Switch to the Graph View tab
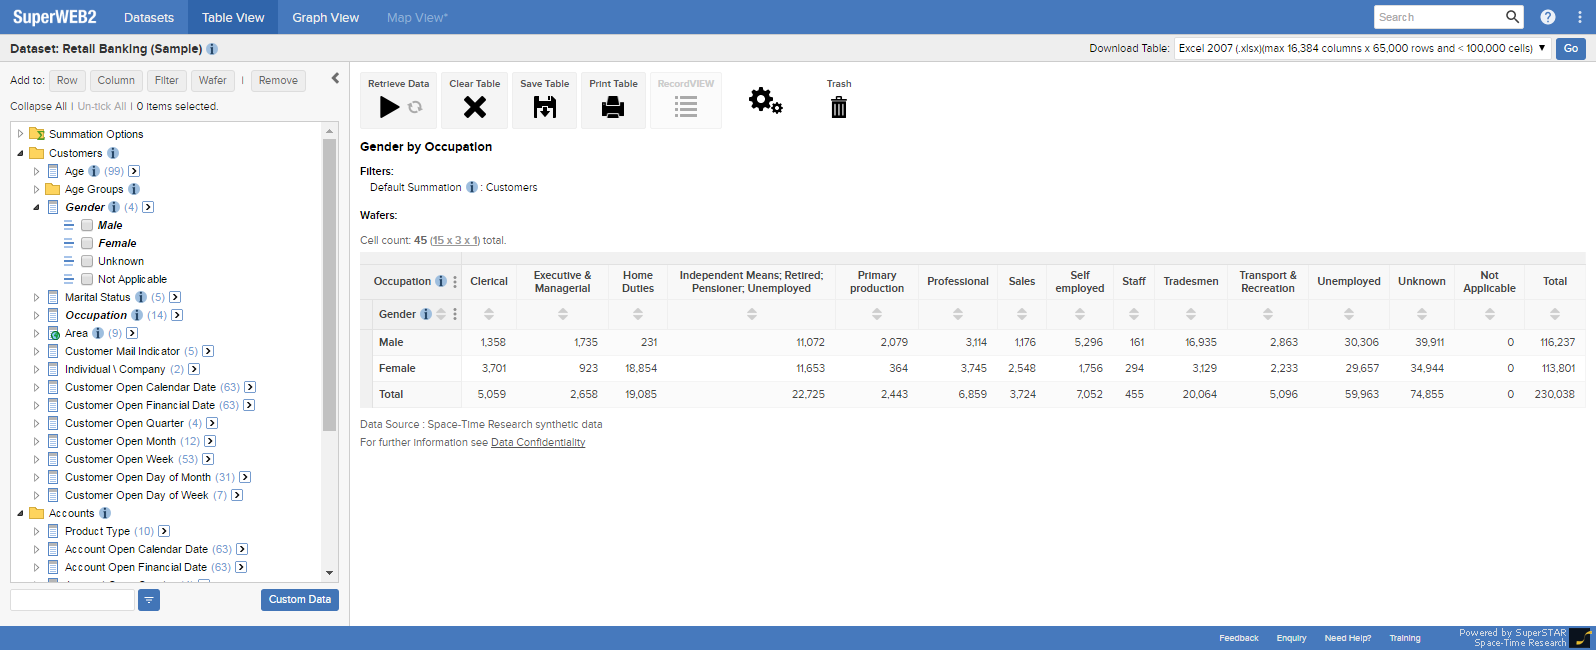The height and width of the screenshot is (650, 1596). [325, 17]
